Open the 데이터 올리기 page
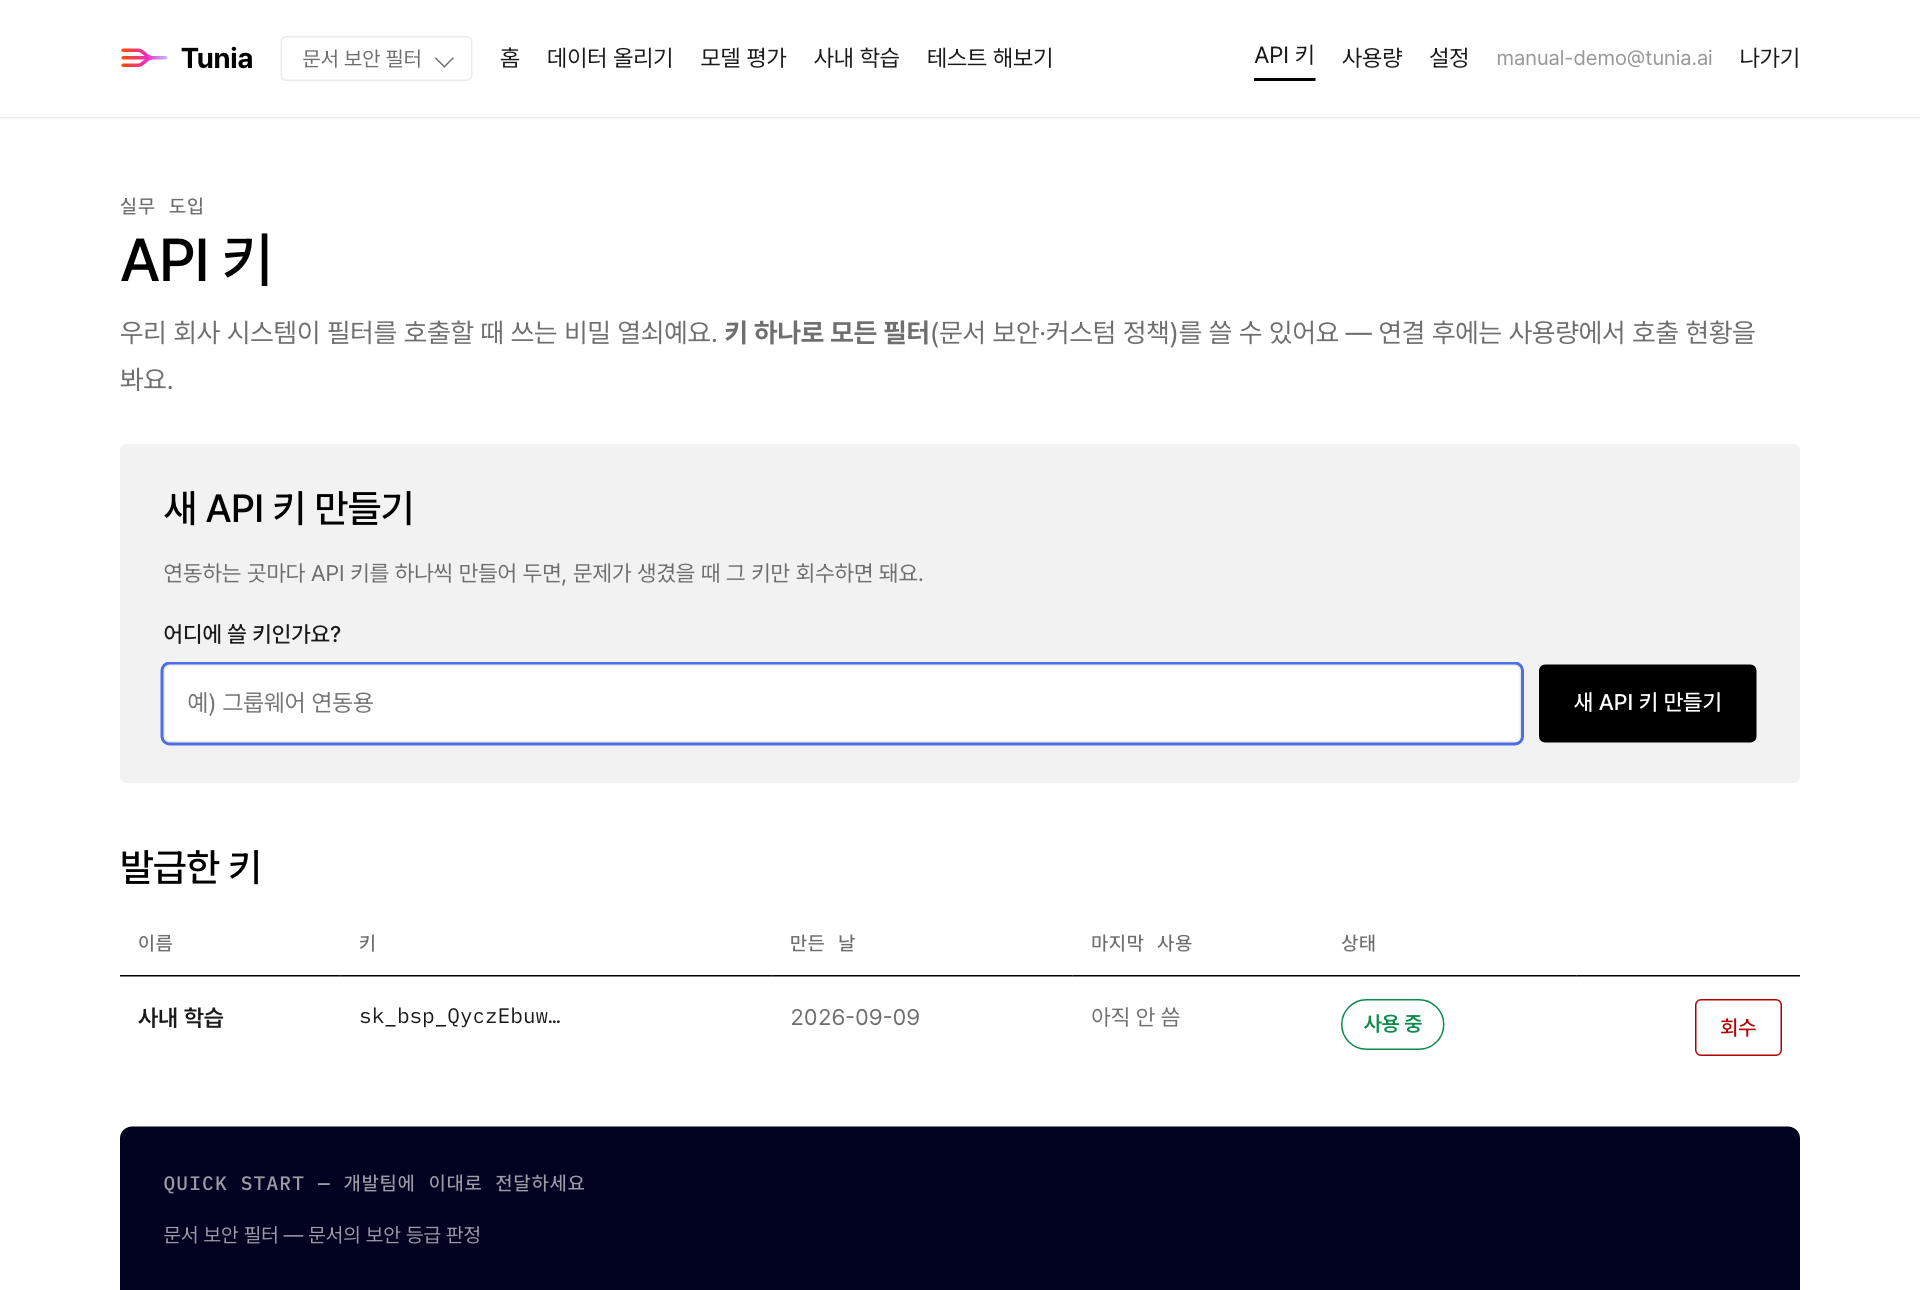The height and width of the screenshot is (1290, 1920). pos(610,58)
